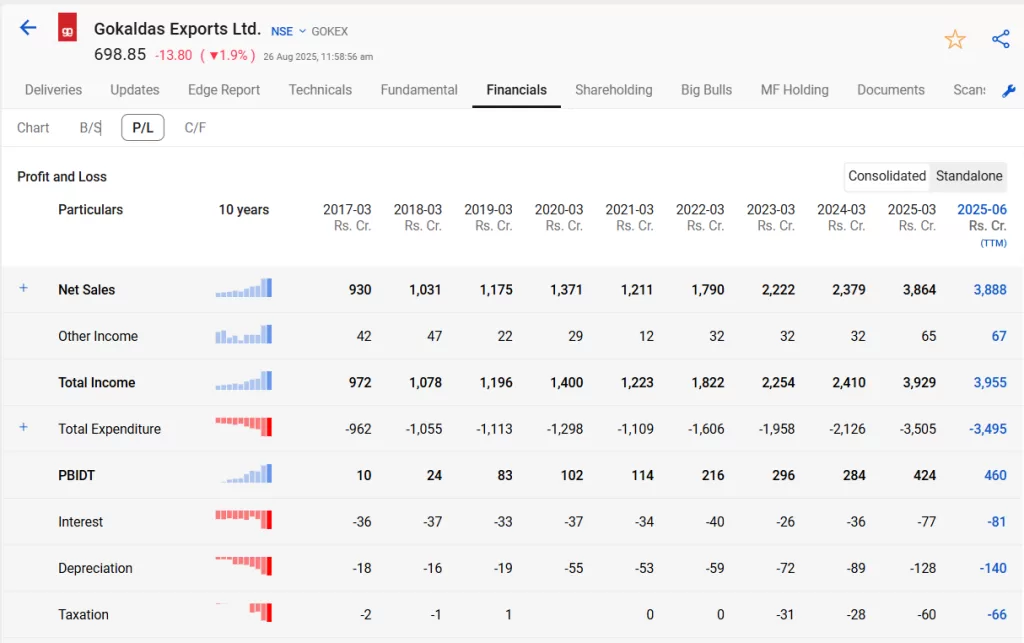Switch to Standalone view
Screen dimensions: 1024x643
coord(968,176)
